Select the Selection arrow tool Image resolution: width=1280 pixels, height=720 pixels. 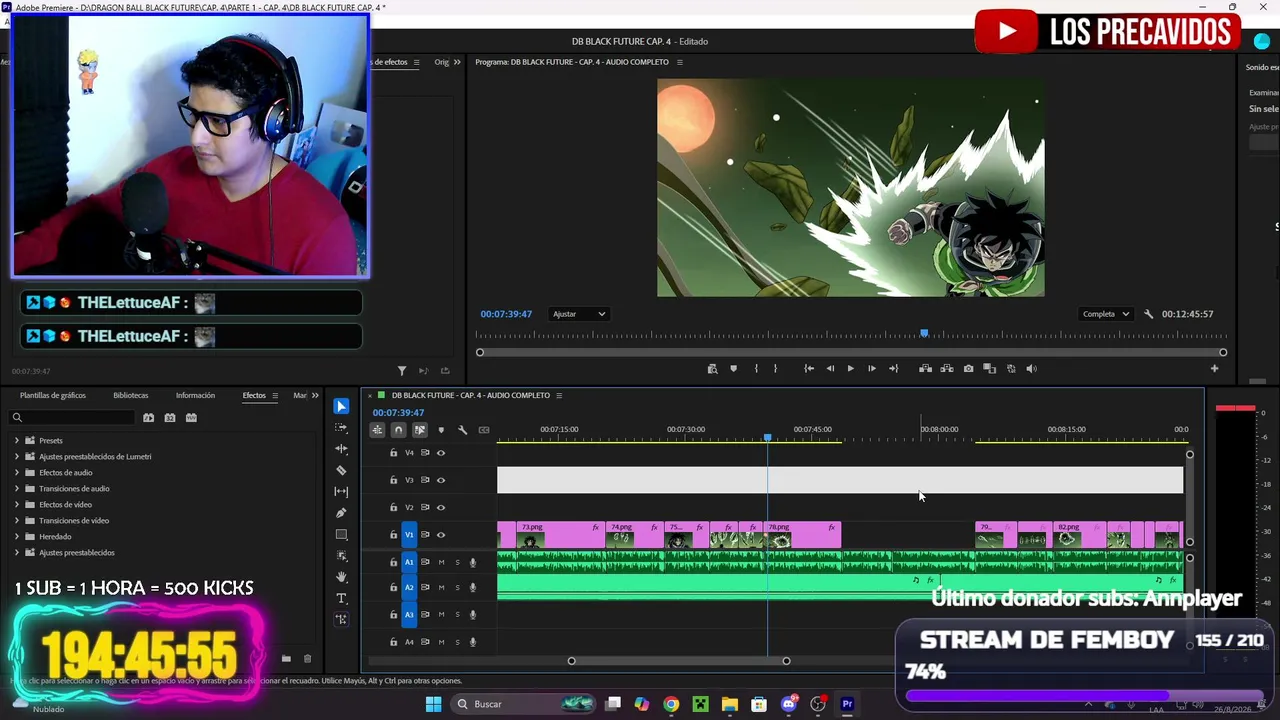[341, 406]
